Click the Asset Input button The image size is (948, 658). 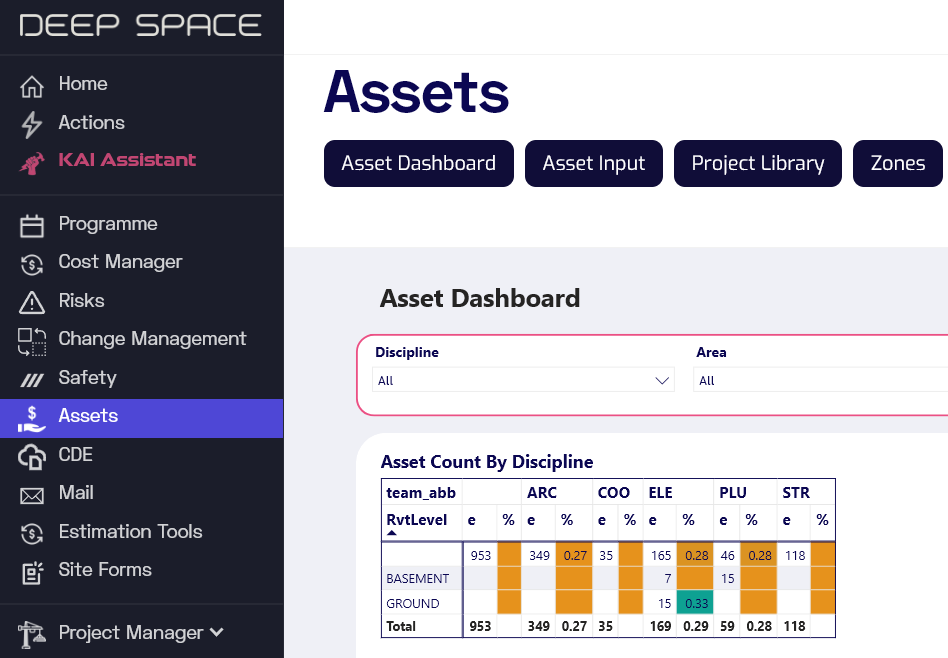click(594, 163)
